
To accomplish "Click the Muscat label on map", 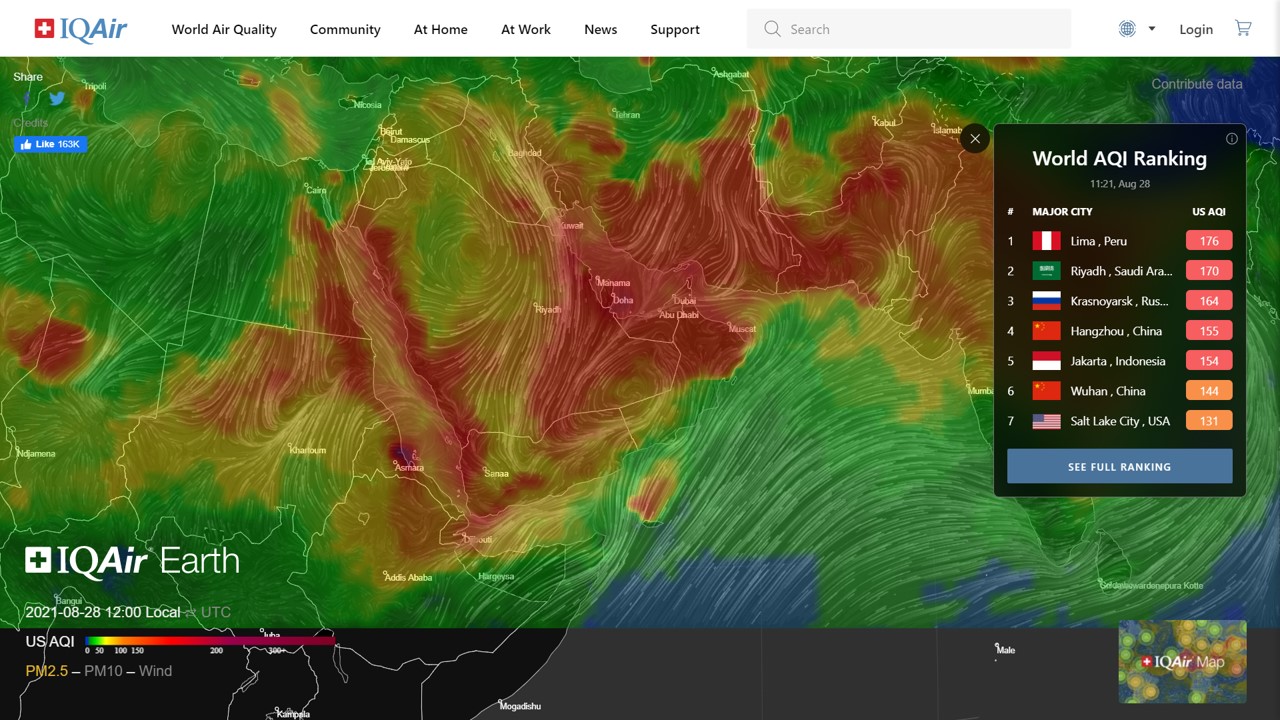I will tap(741, 328).
